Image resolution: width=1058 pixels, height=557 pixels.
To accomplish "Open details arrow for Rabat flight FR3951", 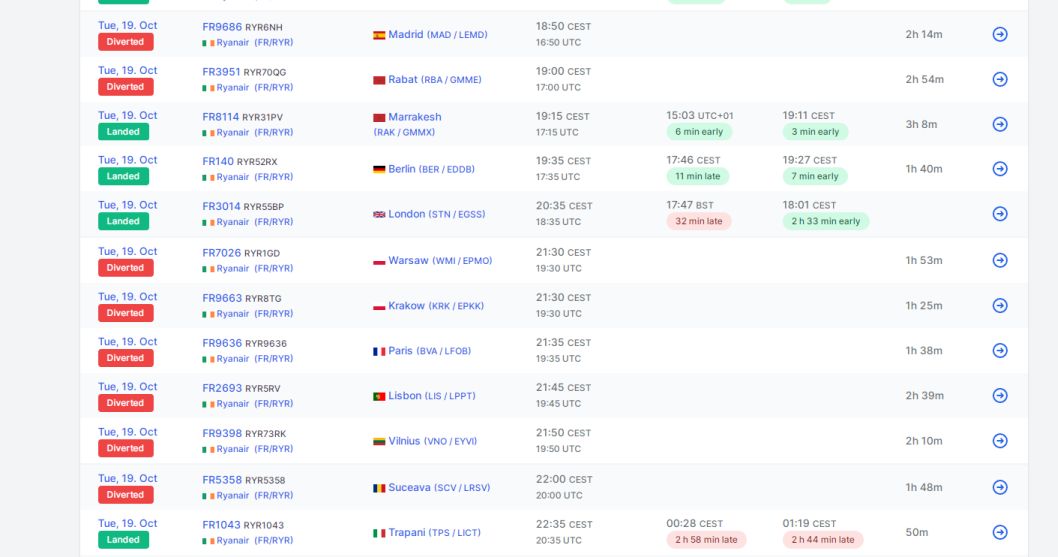I will (x=1000, y=80).
